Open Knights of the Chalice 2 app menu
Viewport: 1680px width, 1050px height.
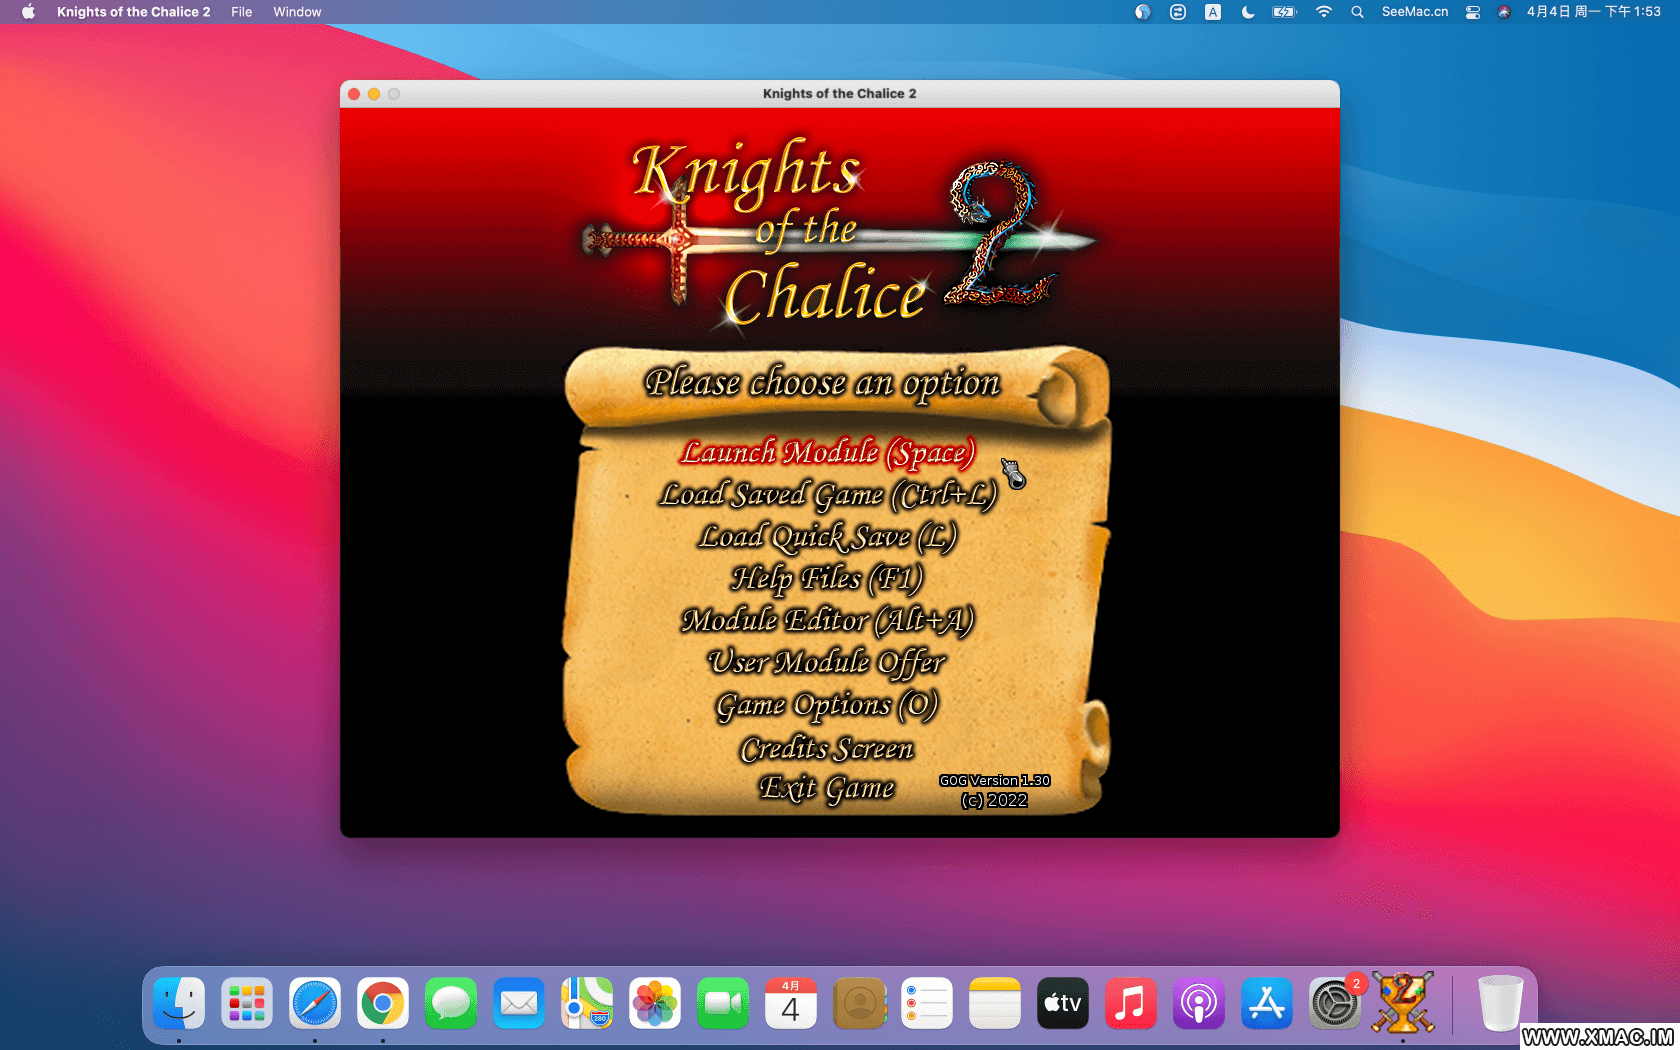point(133,12)
